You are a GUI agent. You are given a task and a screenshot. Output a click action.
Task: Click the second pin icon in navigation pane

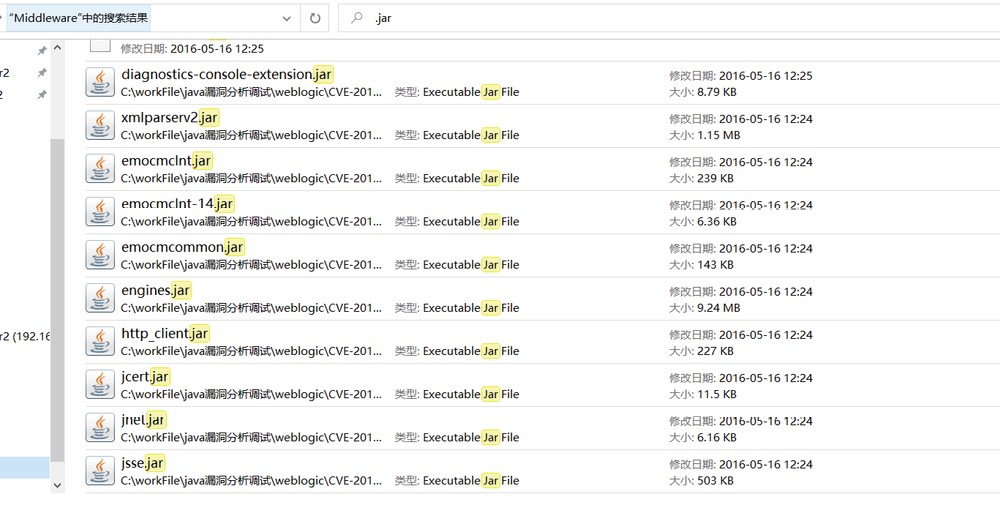pos(42,73)
